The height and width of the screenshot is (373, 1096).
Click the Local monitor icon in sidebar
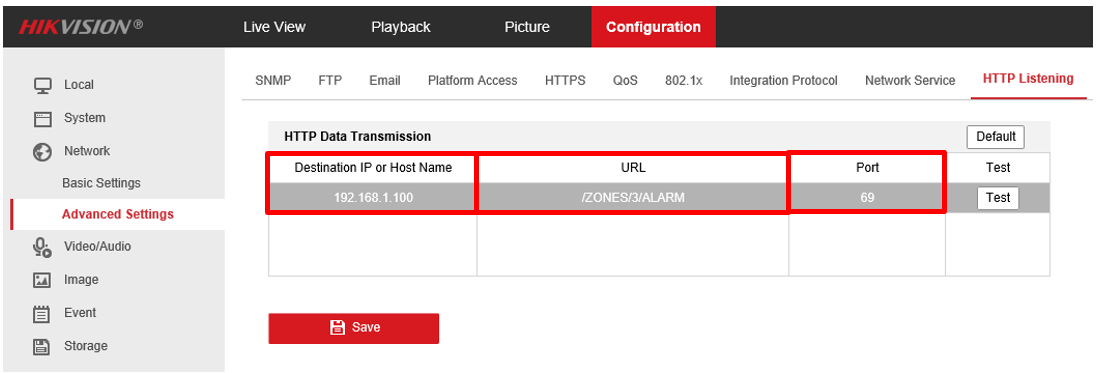(x=43, y=85)
